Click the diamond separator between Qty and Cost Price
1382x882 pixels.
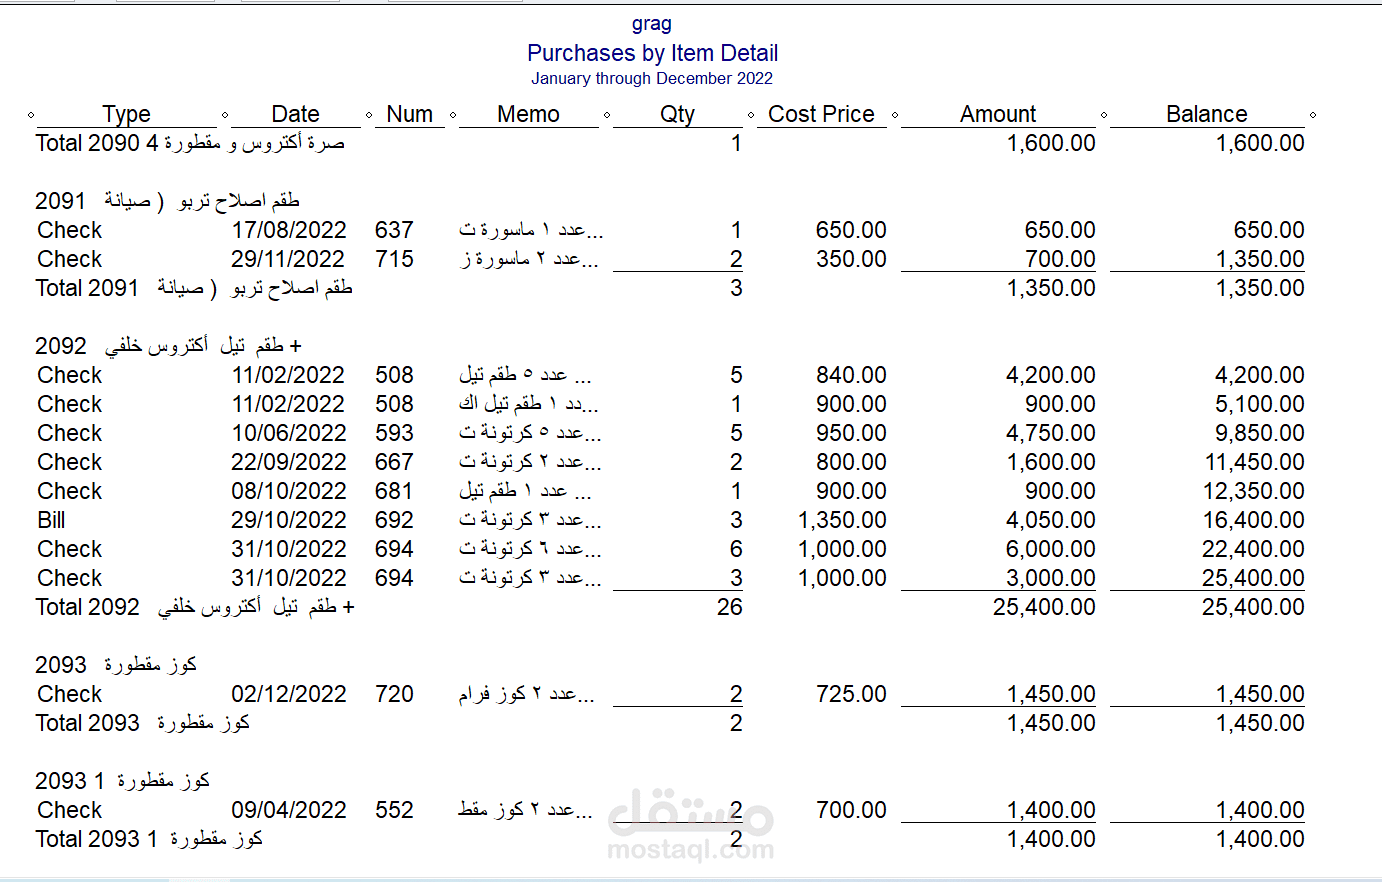(x=751, y=115)
